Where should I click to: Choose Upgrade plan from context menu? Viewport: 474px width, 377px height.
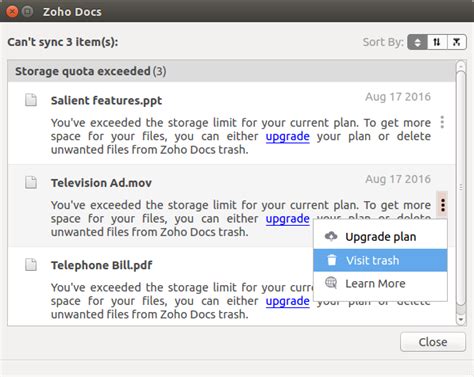(x=380, y=237)
